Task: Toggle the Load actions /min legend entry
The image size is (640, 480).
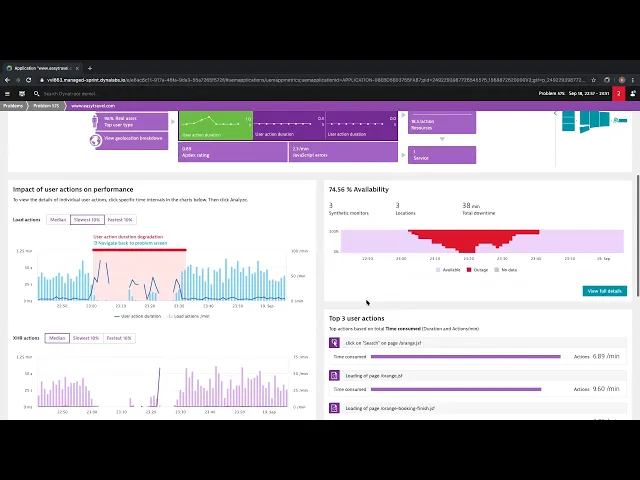Action: tap(189, 316)
